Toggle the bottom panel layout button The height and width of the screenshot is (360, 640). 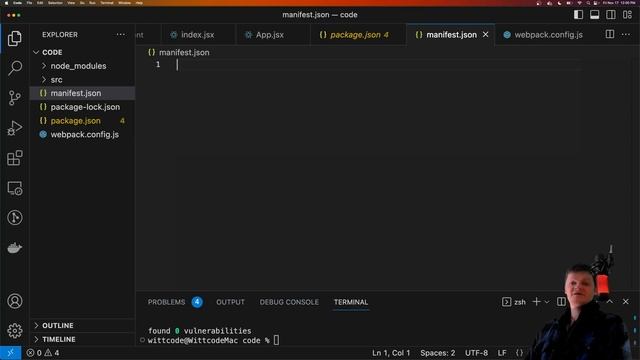point(595,15)
